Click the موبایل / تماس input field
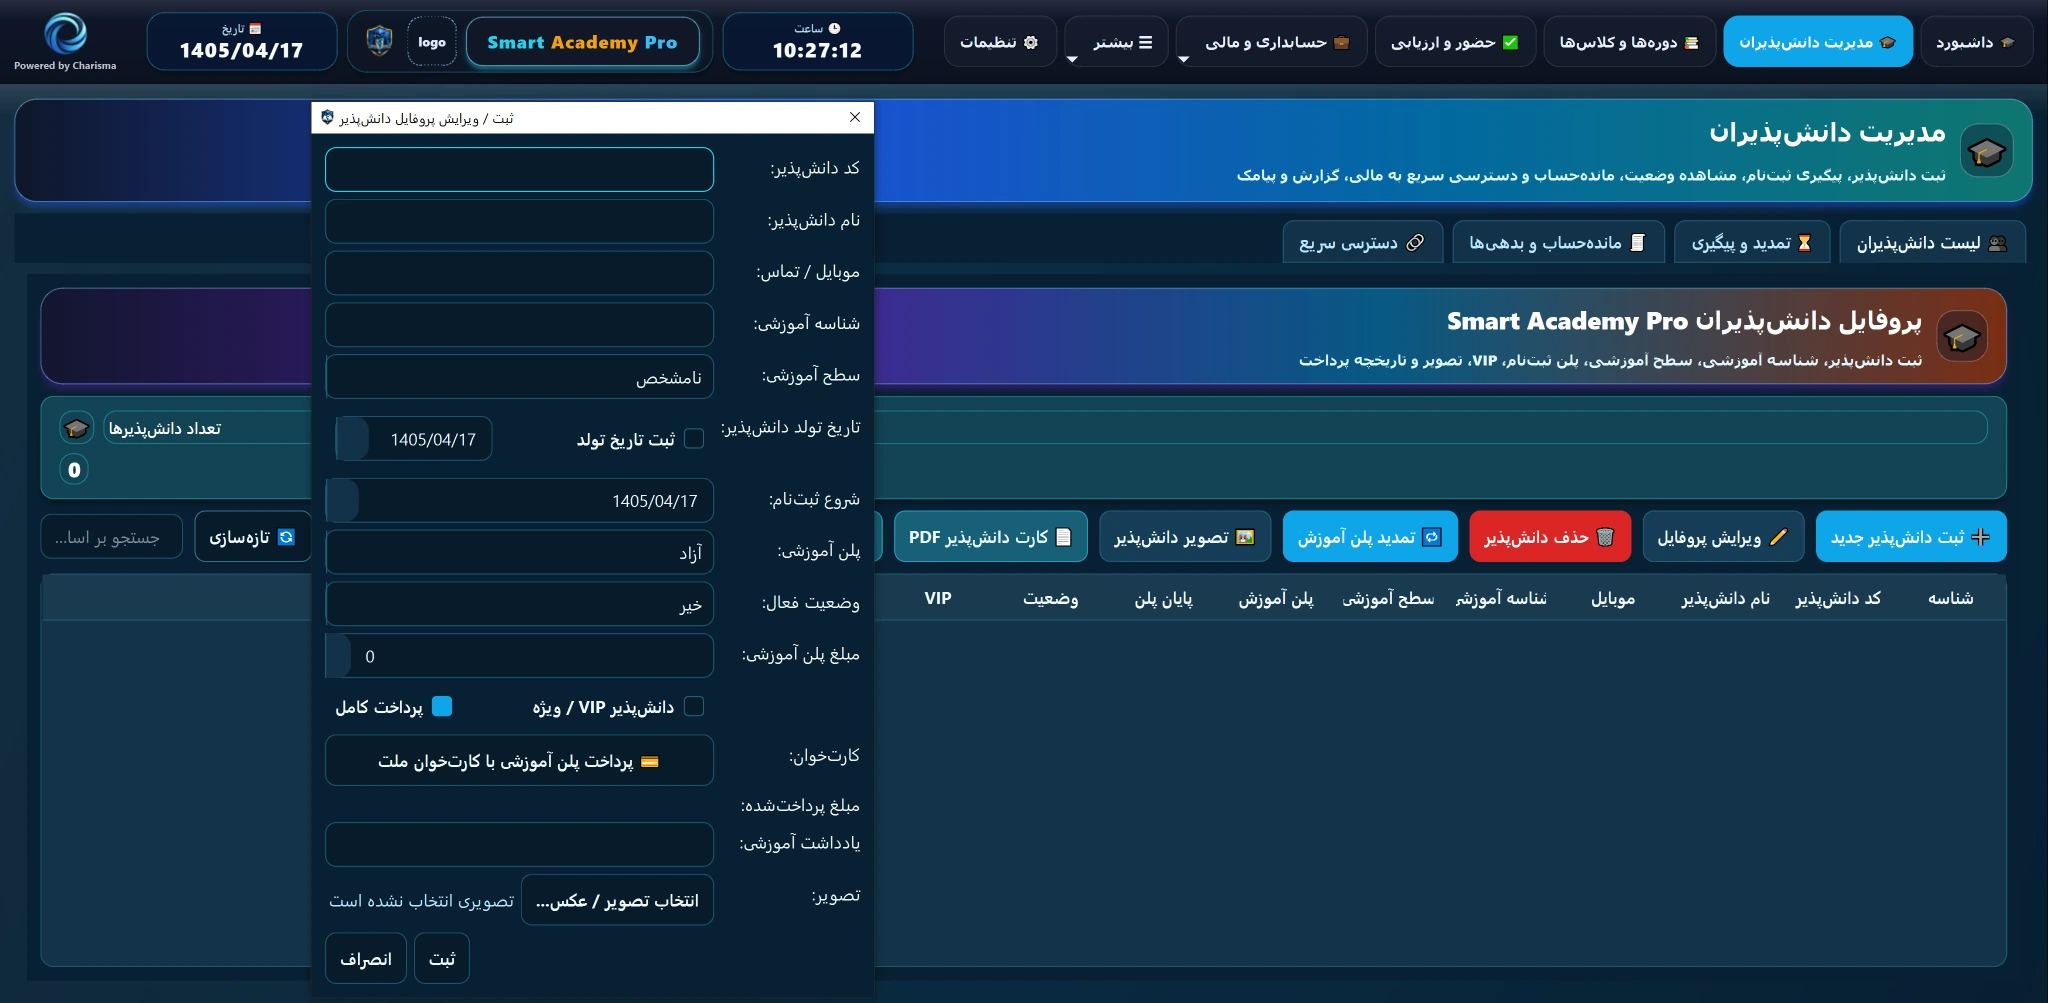 (x=519, y=273)
